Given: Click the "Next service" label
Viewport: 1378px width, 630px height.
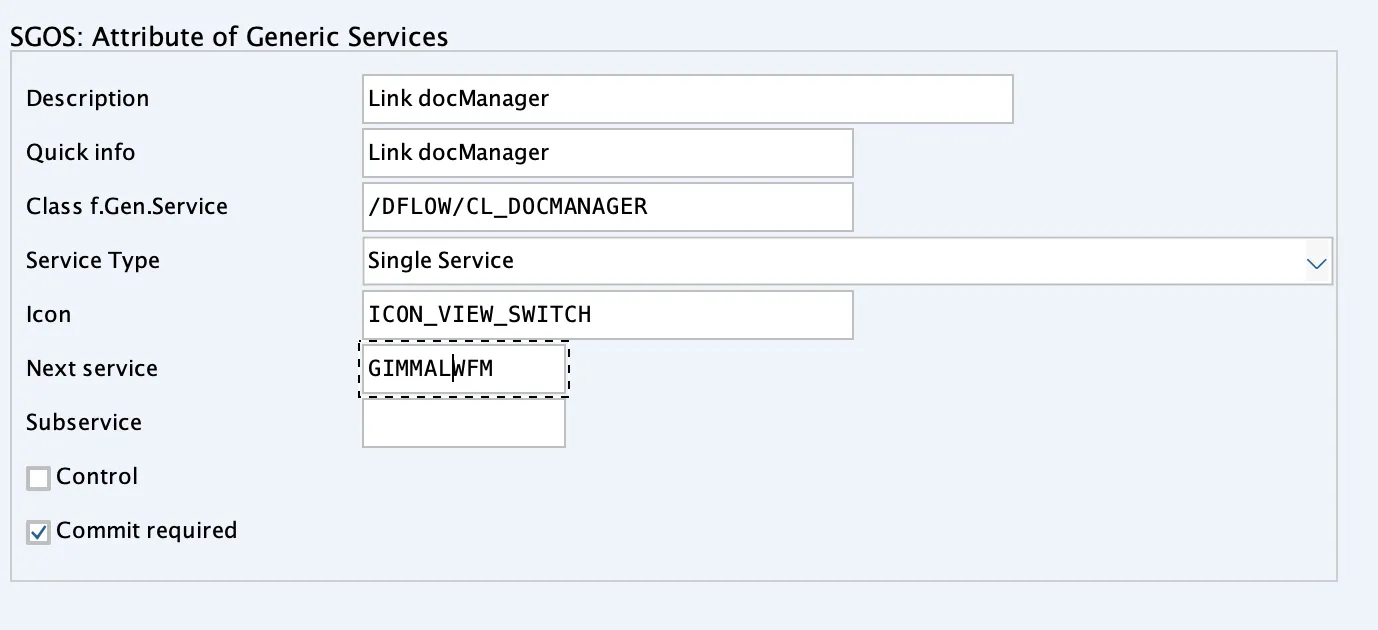Looking at the screenshot, I should 92,369.
